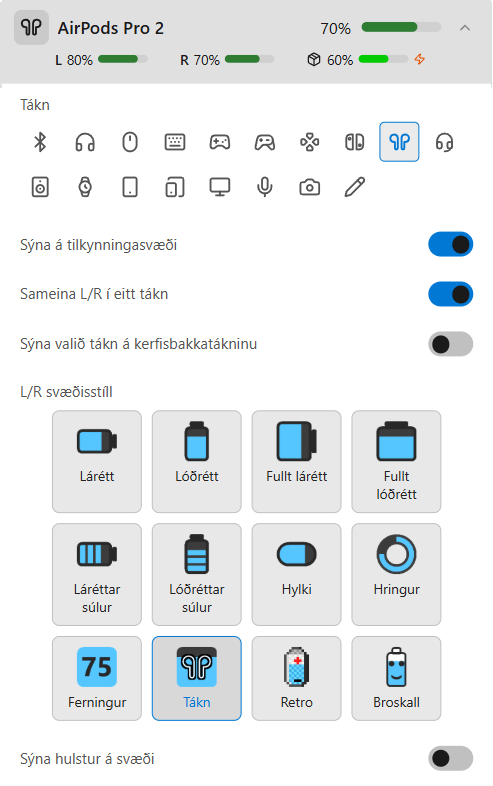Select the angular game controller icon
The width and height of the screenshot is (493, 786).
[264, 142]
